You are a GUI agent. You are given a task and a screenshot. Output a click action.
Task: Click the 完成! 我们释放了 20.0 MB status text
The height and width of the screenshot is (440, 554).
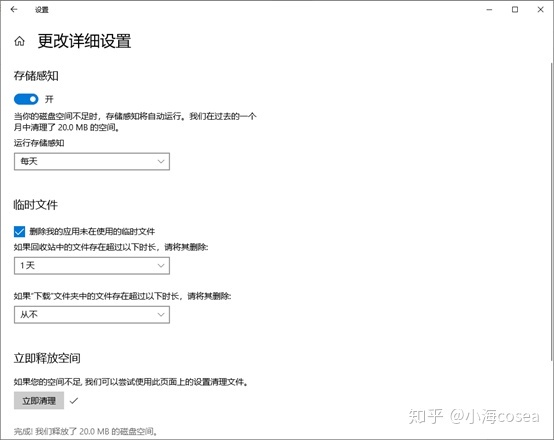tap(86, 431)
